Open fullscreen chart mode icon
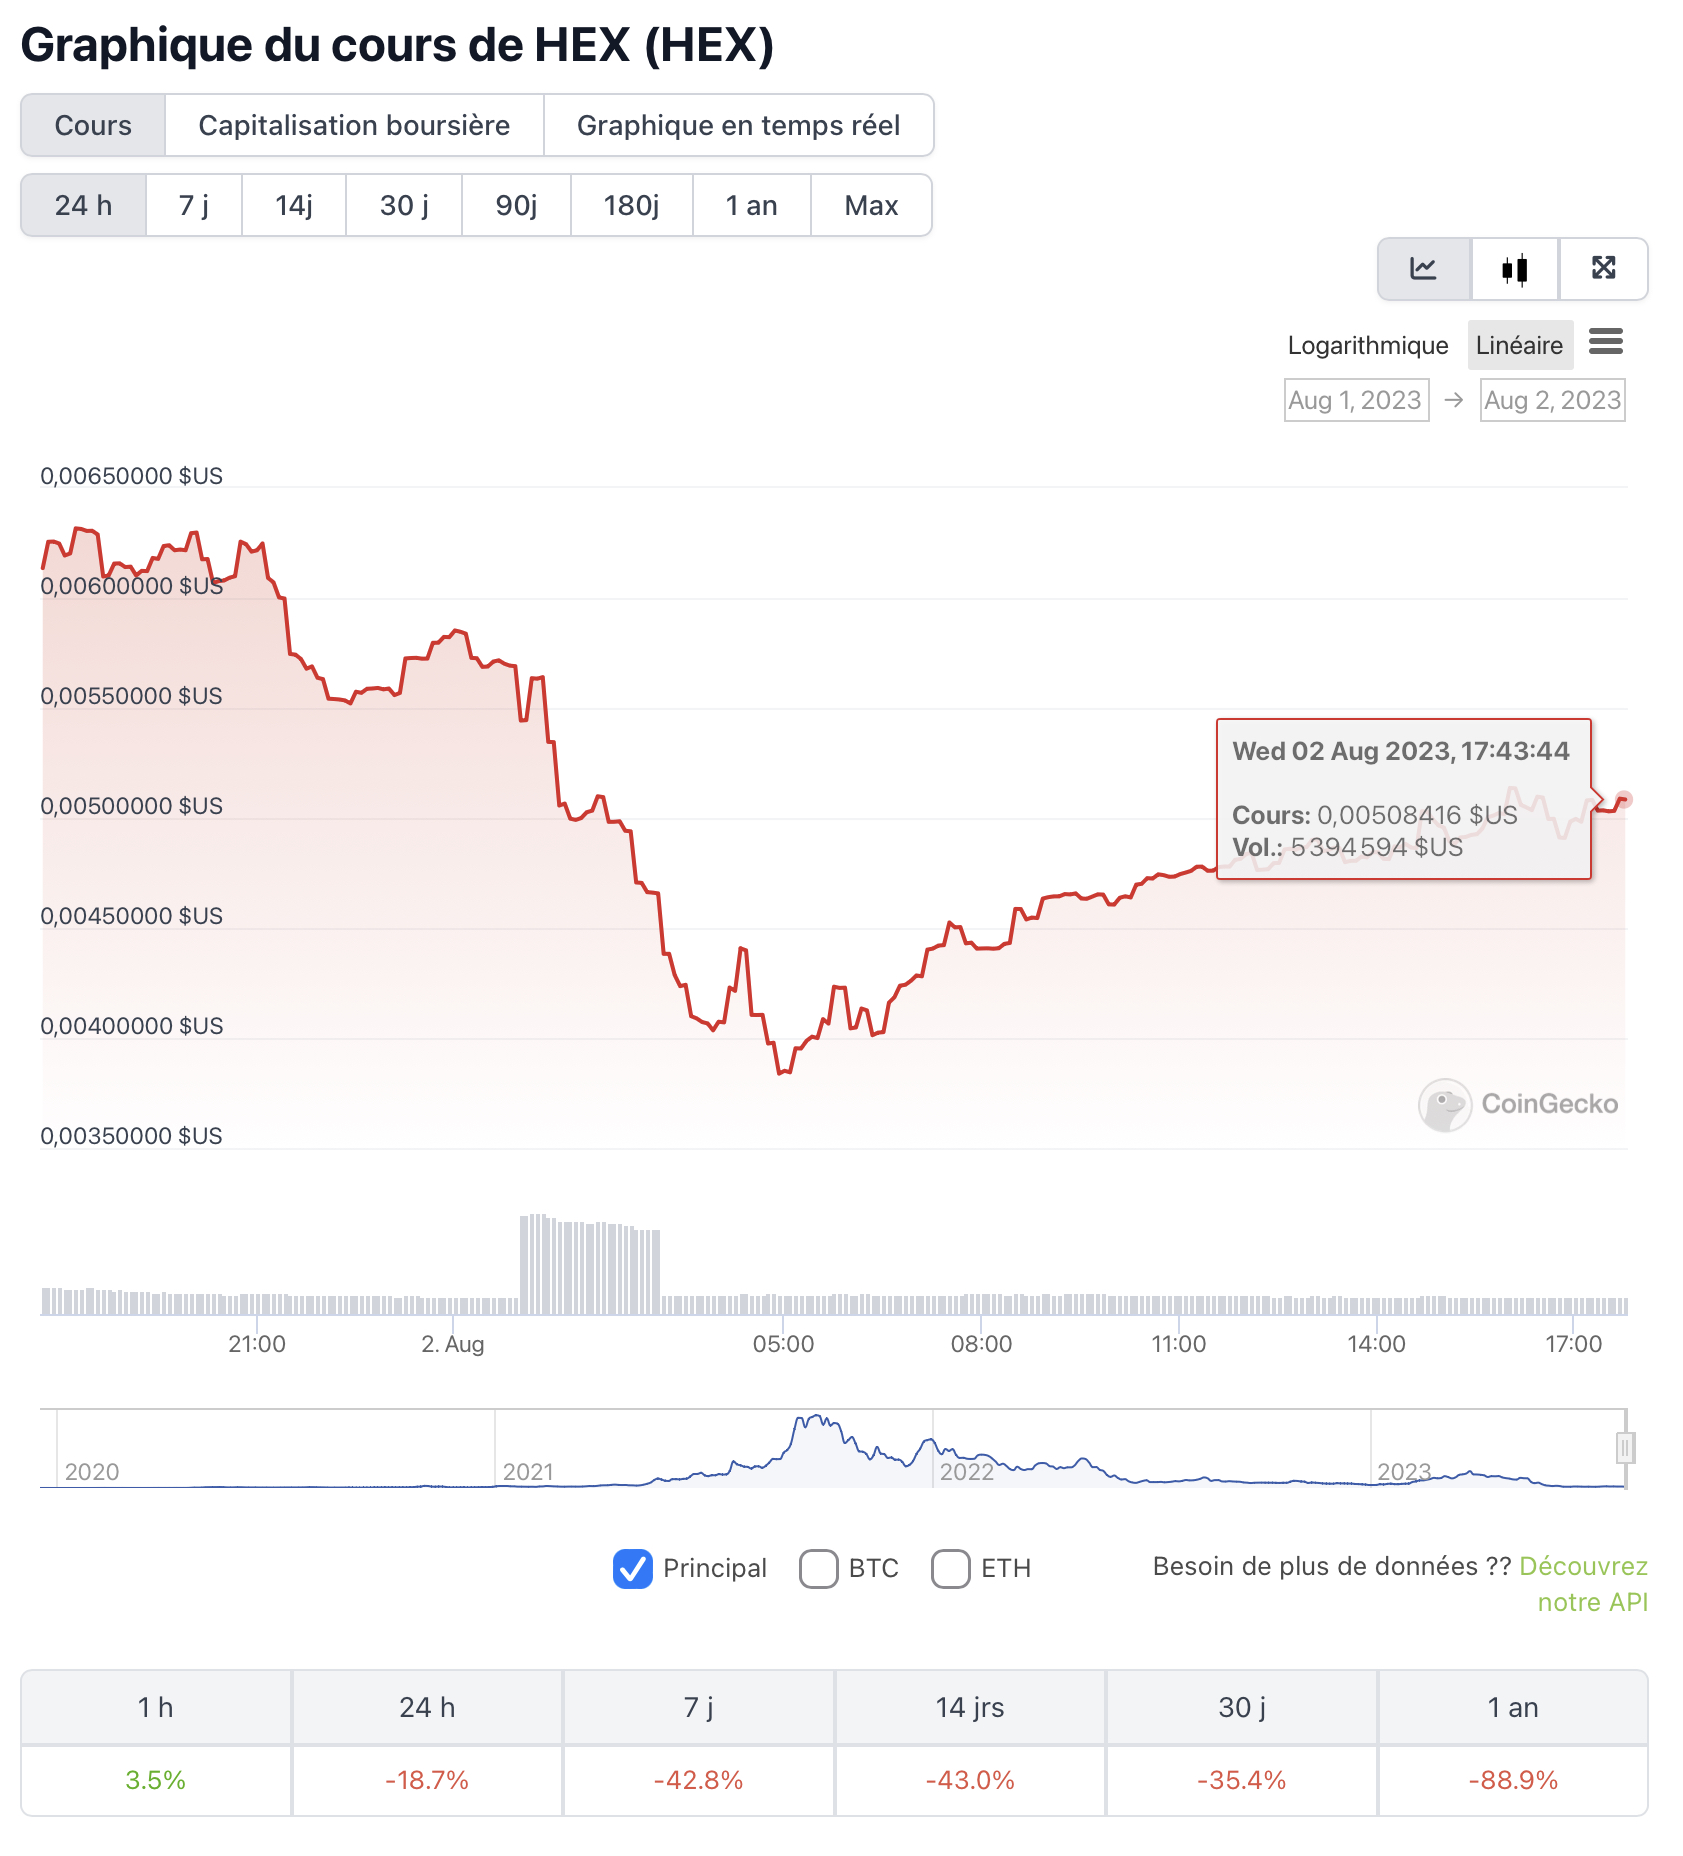The width and height of the screenshot is (1683, 1856). click(x=1603, y=269)
